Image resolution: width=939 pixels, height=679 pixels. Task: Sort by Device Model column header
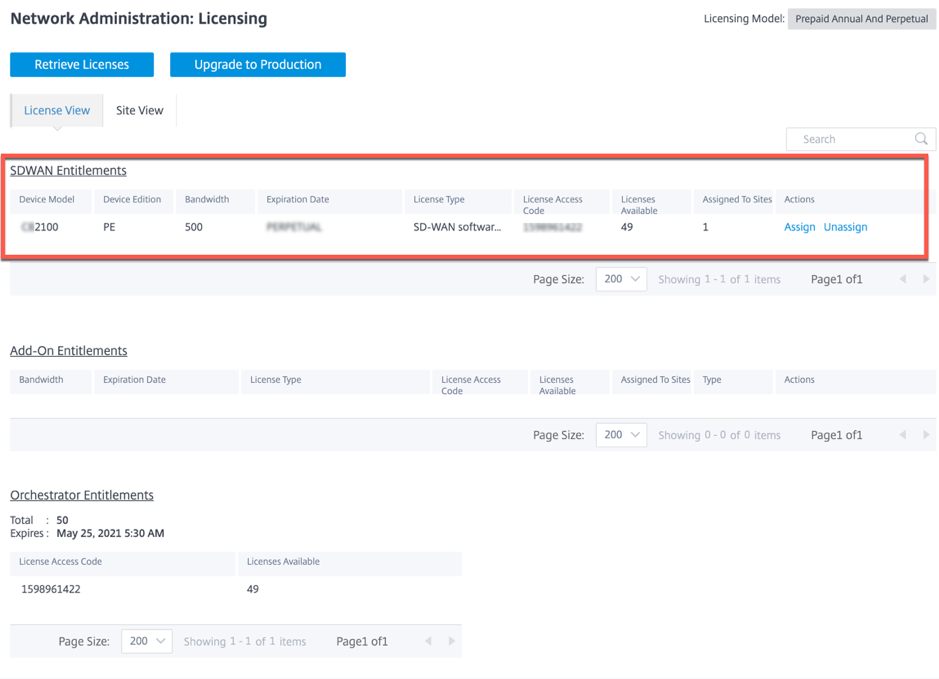click(47, 199)
